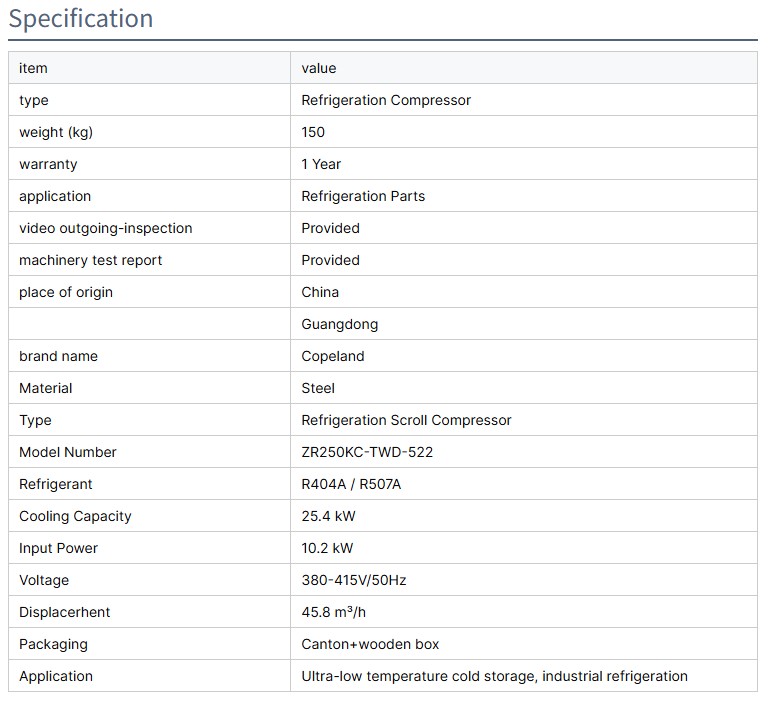Click the Canton+wooden box packaging value

[x=370, y=644]
